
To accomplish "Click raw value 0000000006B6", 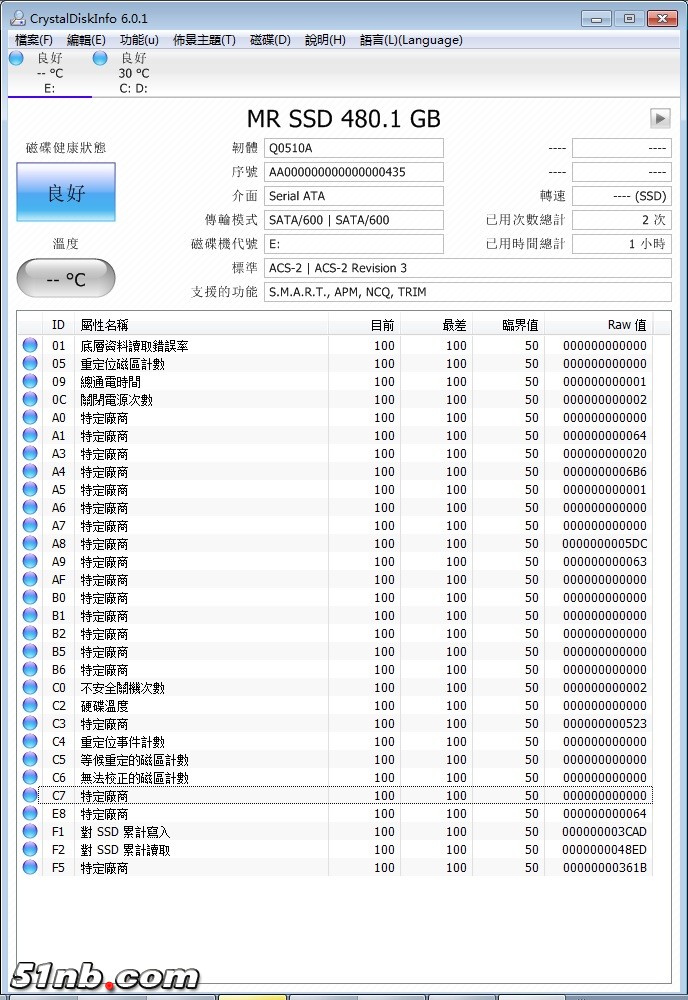I will tap(604, 471).
